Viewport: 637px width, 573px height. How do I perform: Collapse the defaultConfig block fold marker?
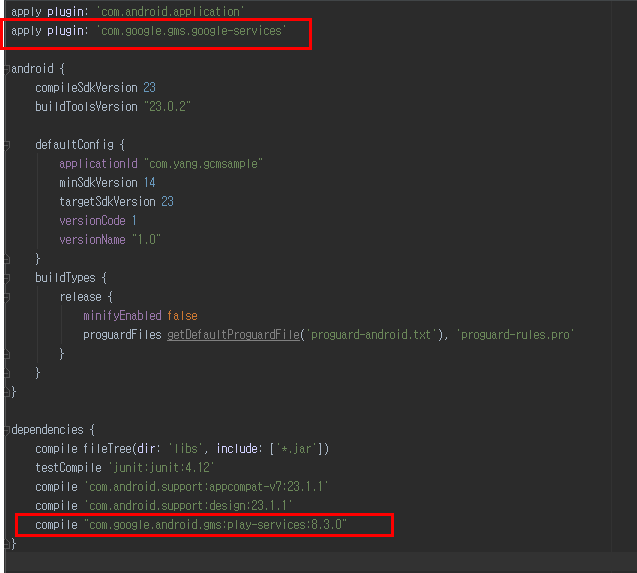coord(6,145)
